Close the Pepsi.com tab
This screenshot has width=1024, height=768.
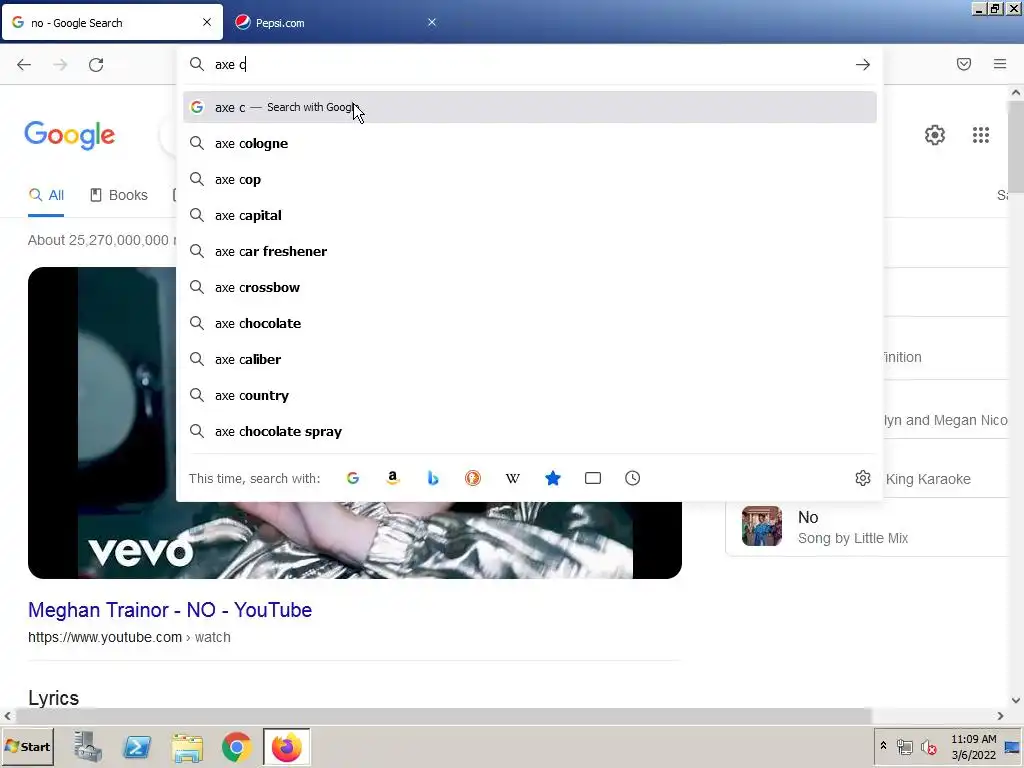pyautogui.click(x=432, y=22)
